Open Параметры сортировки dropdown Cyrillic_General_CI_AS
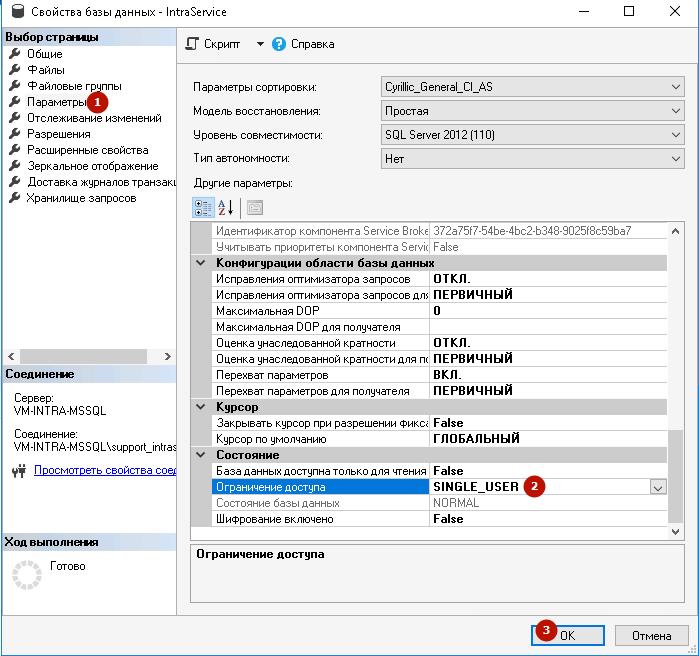The width and height of the screenshot is (699, 656). 533,87
